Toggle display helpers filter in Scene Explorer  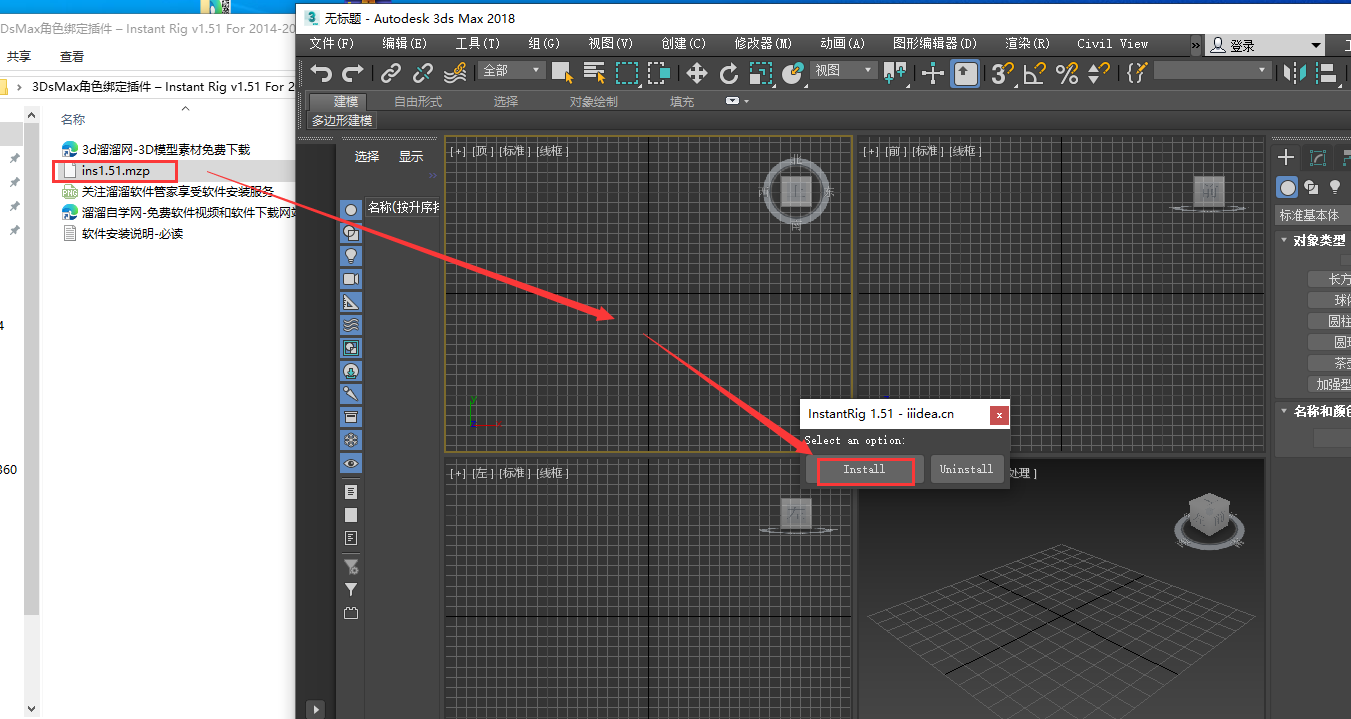(351, 302)
